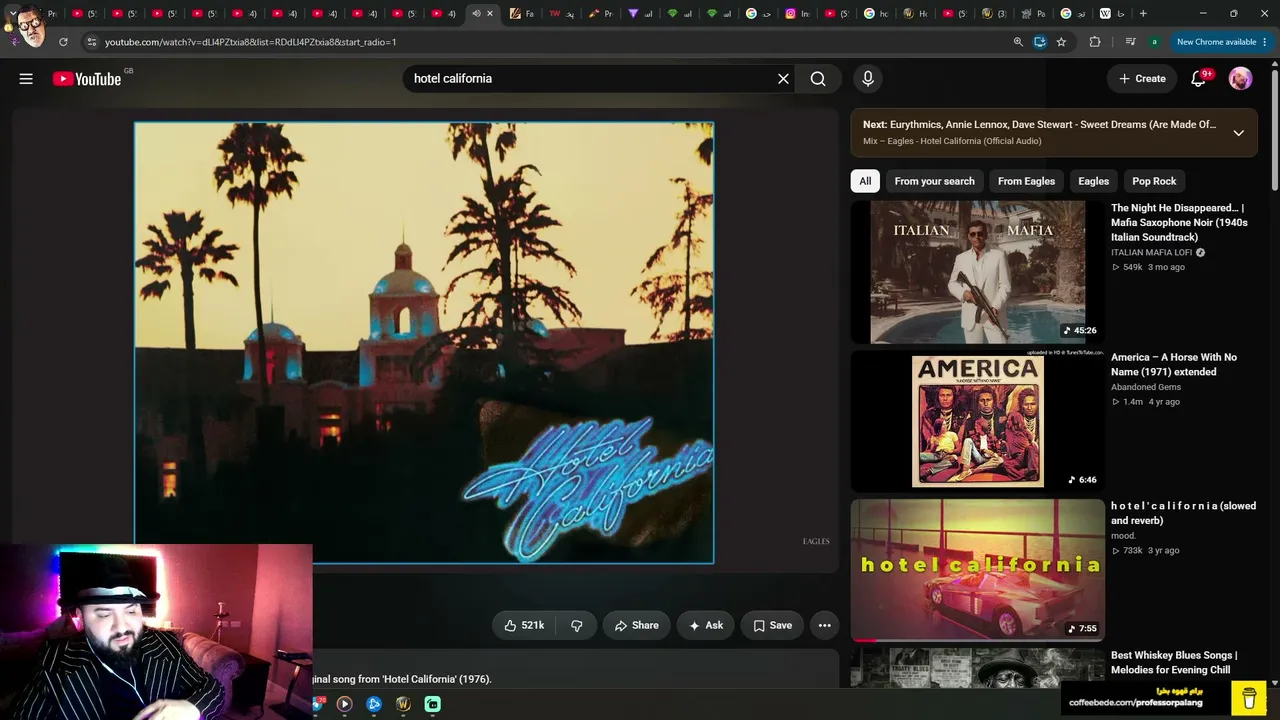The width and height of the screenshot is (1280, 720).
Task: Open 'hotel california (slowed and reverb)' title
Action: [x=1183, y=513]
